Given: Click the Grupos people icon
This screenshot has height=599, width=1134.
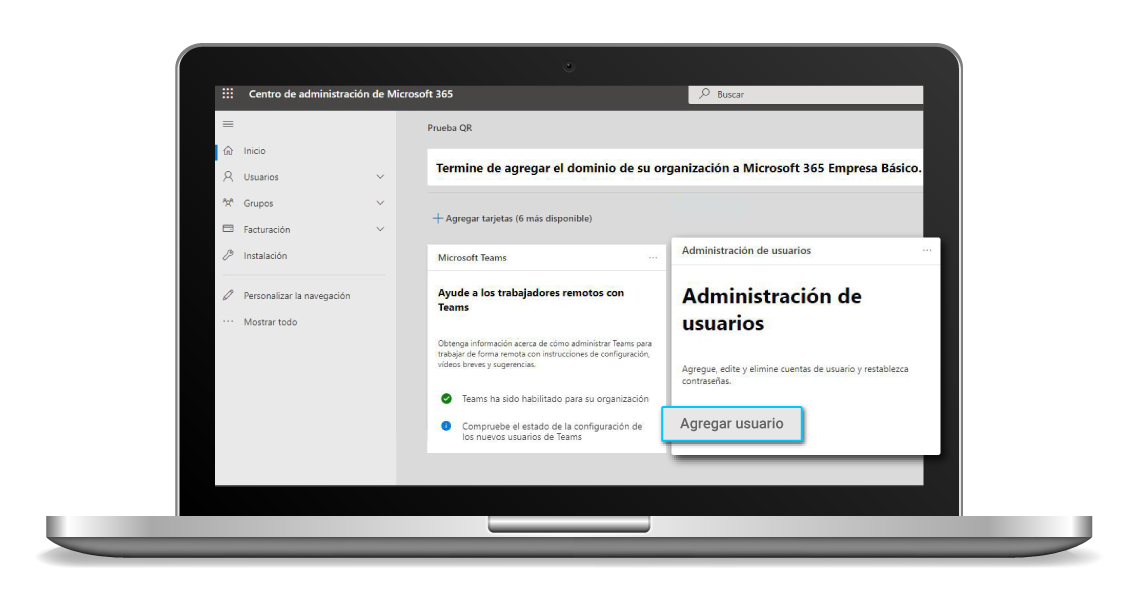Looking at the screenshot, I should click(x=229, y=203).
